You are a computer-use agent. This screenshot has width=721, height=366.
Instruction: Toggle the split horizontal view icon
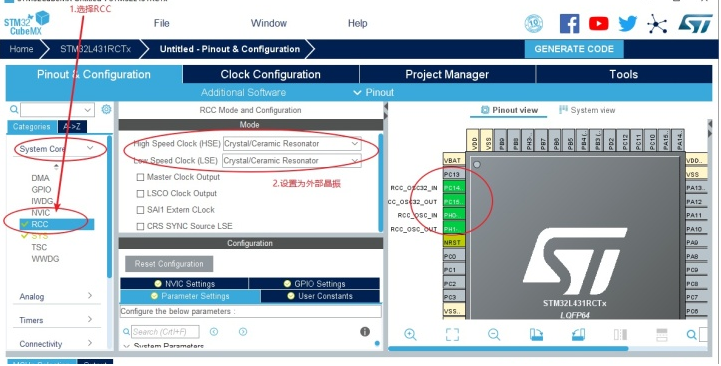[x=662, y=334]
